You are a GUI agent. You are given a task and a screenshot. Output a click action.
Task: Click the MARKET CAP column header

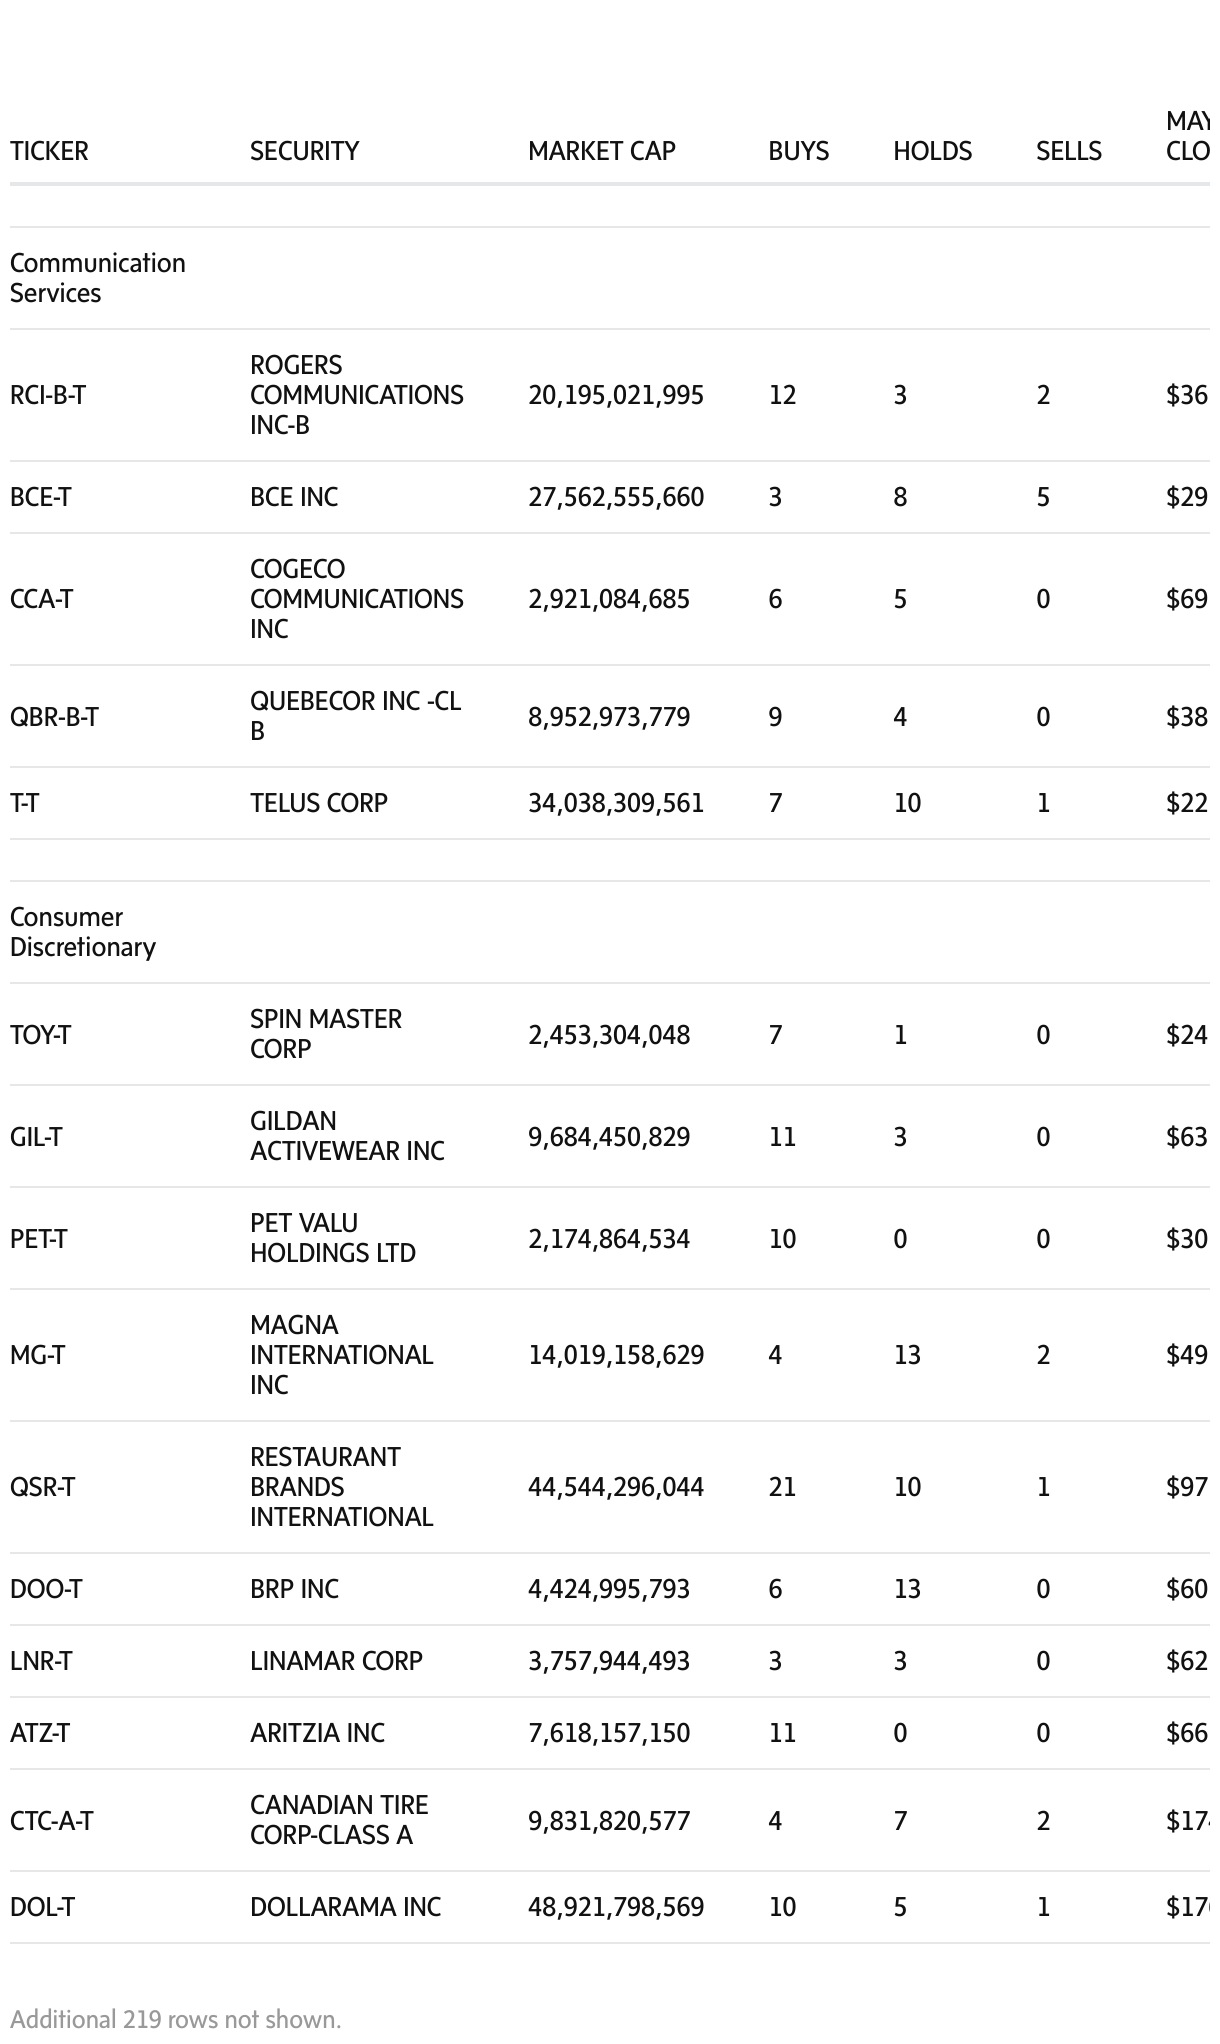(601, 151)
